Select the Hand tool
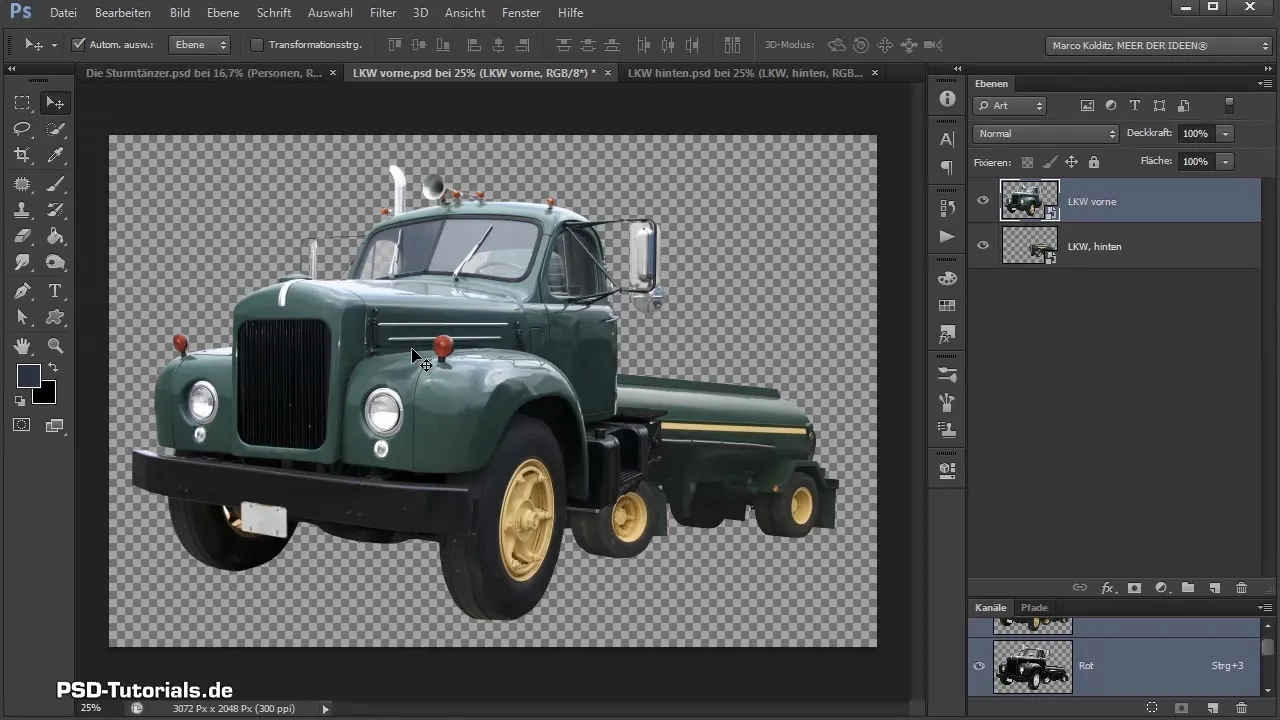 pyautogui.click(x=22, y=346)
